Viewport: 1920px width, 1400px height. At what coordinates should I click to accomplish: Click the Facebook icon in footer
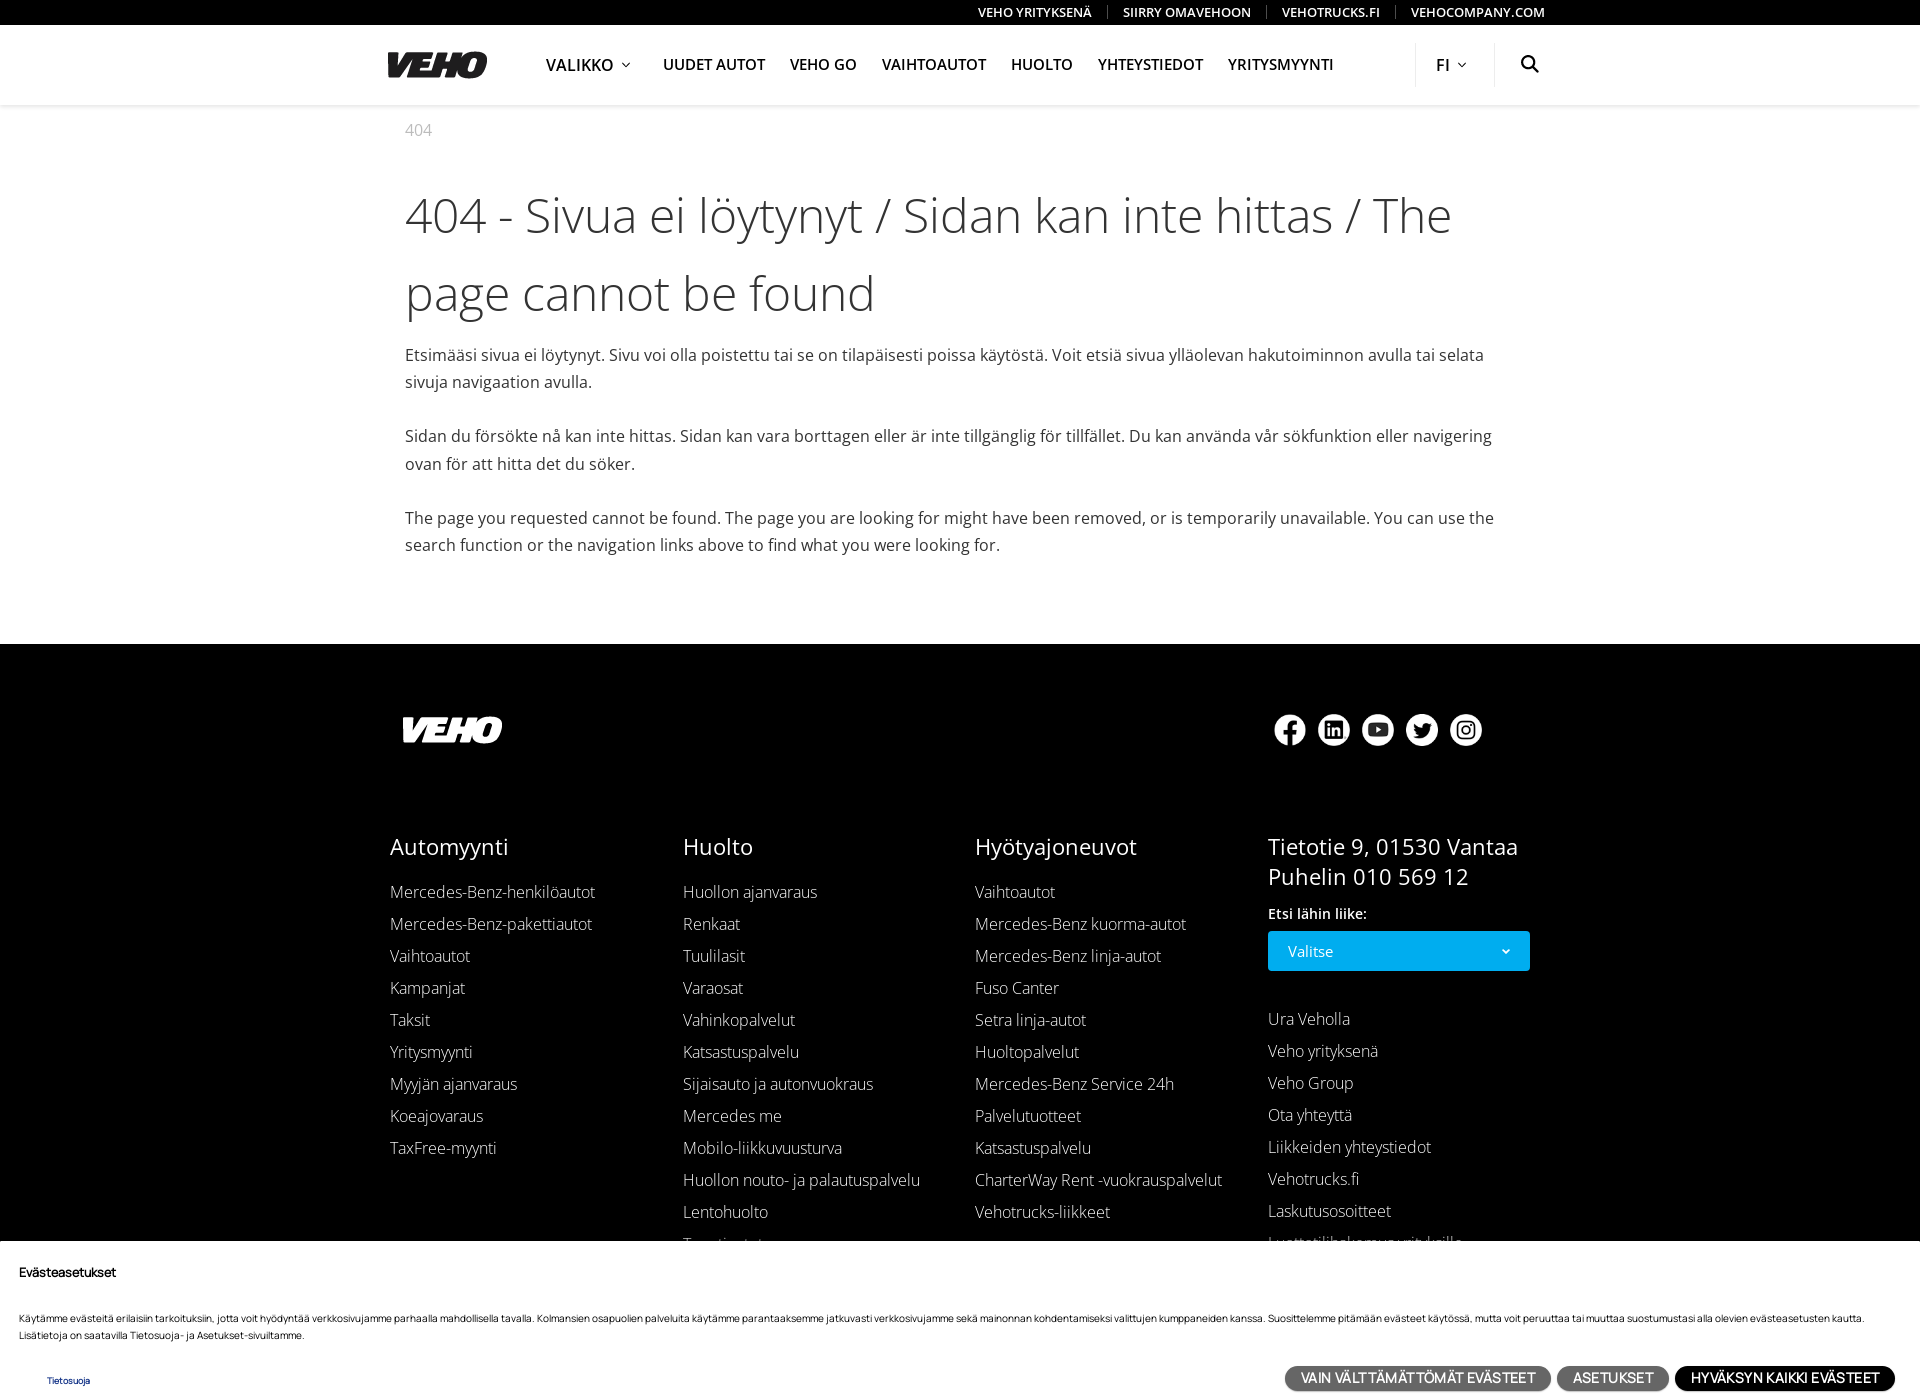pos(1288,729)
